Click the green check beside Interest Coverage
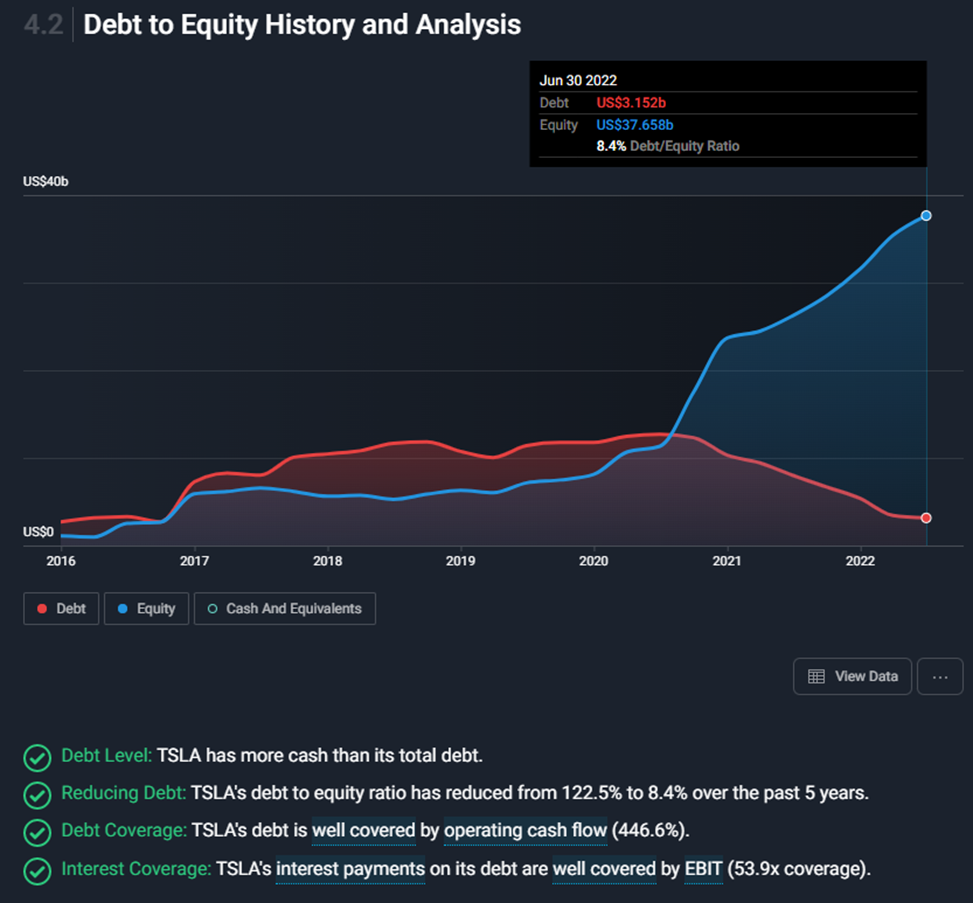 (37, 869)
